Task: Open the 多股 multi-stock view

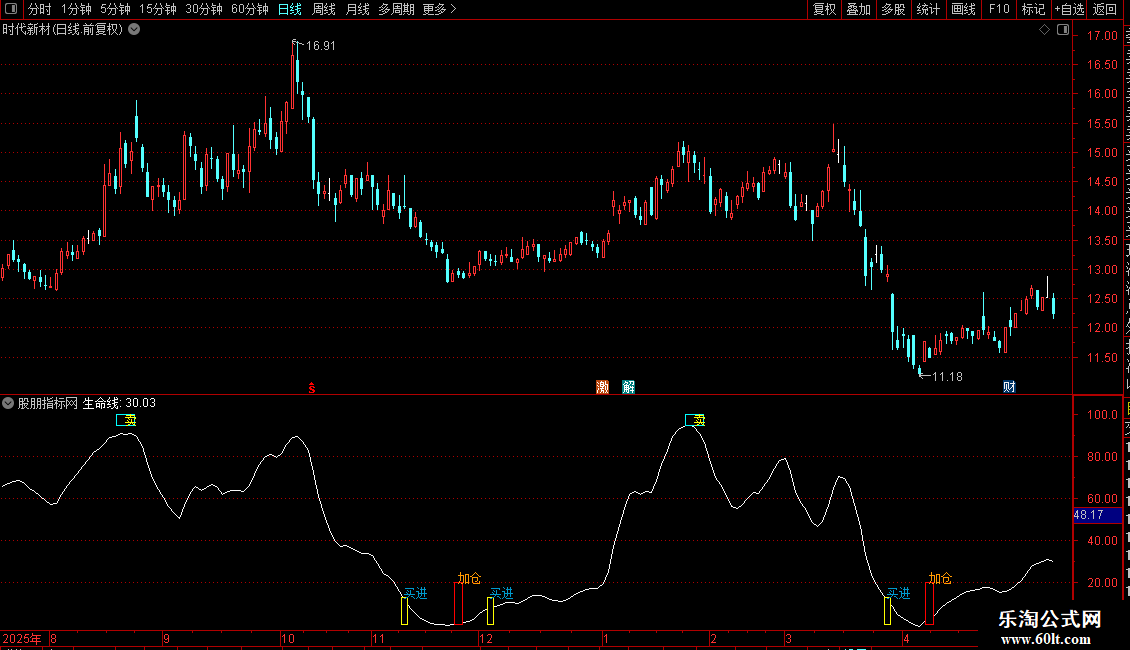Action: (x=894, y=9)
